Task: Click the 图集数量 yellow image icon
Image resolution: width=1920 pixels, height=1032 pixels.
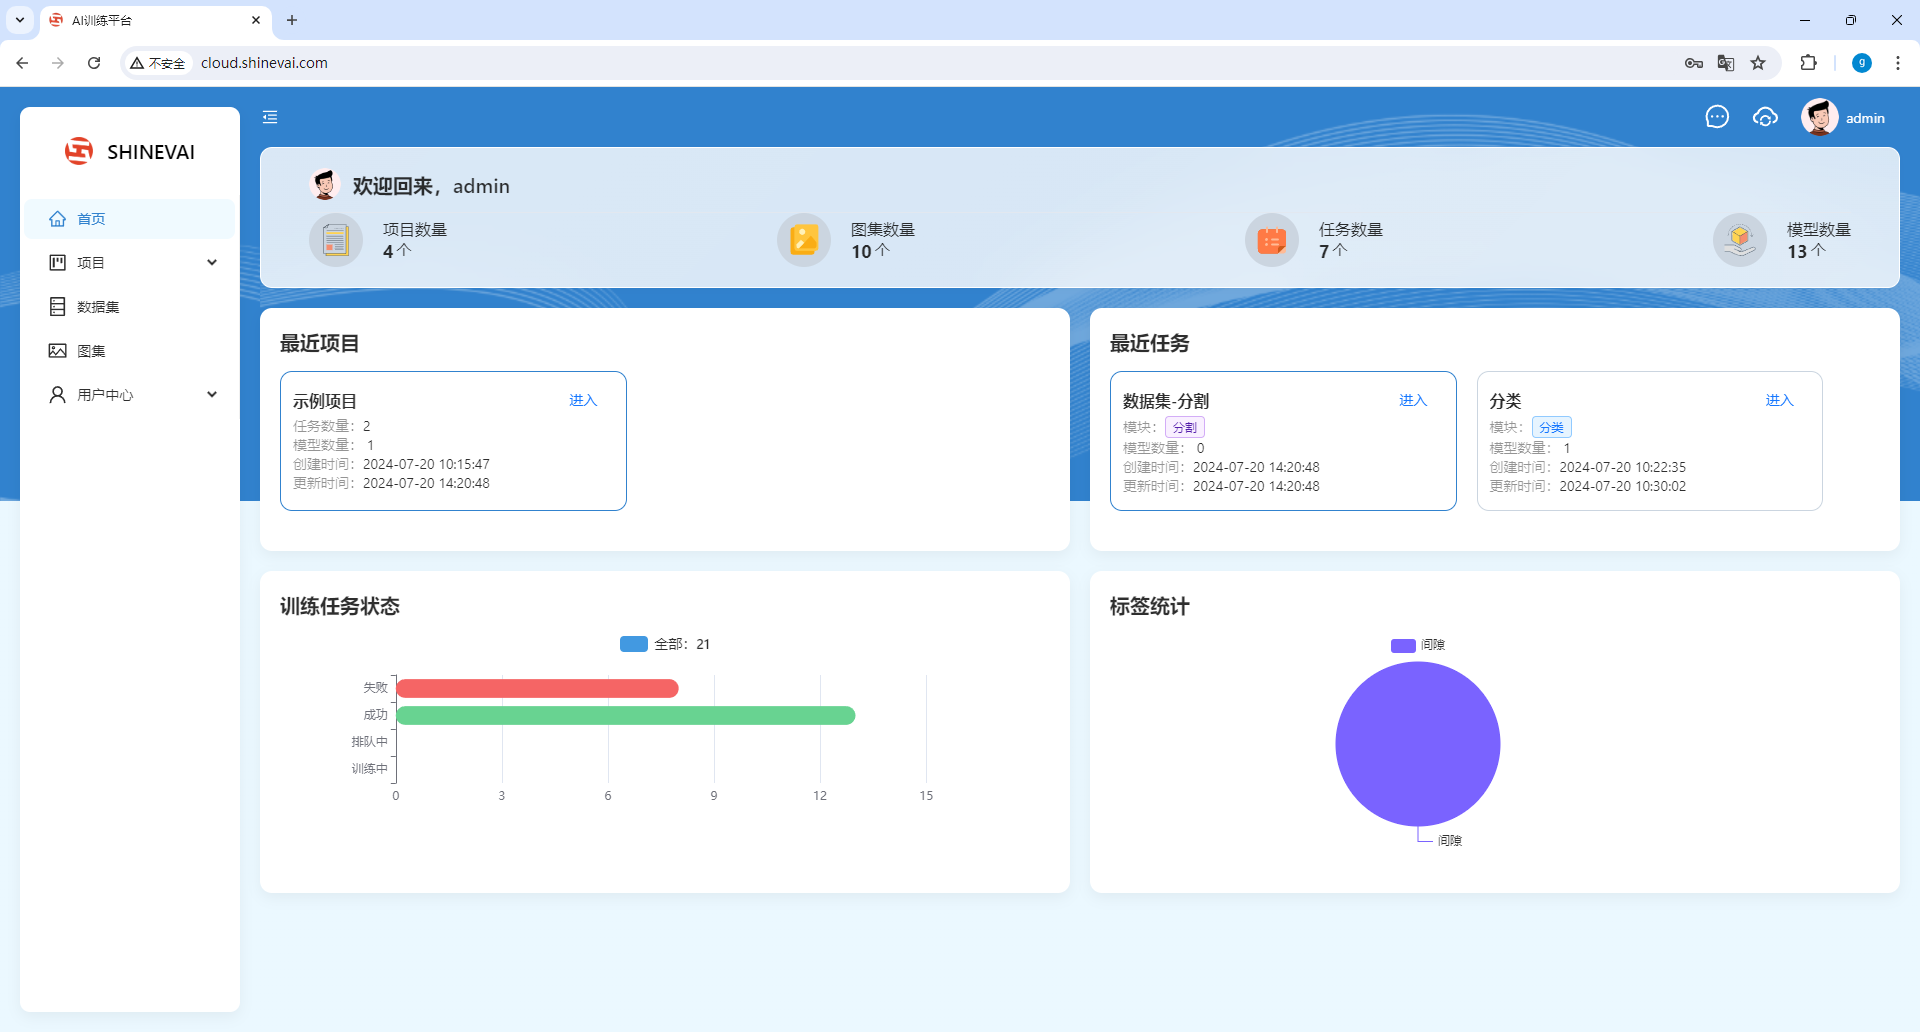Action: pyautogui.click(x=804, y=240)
